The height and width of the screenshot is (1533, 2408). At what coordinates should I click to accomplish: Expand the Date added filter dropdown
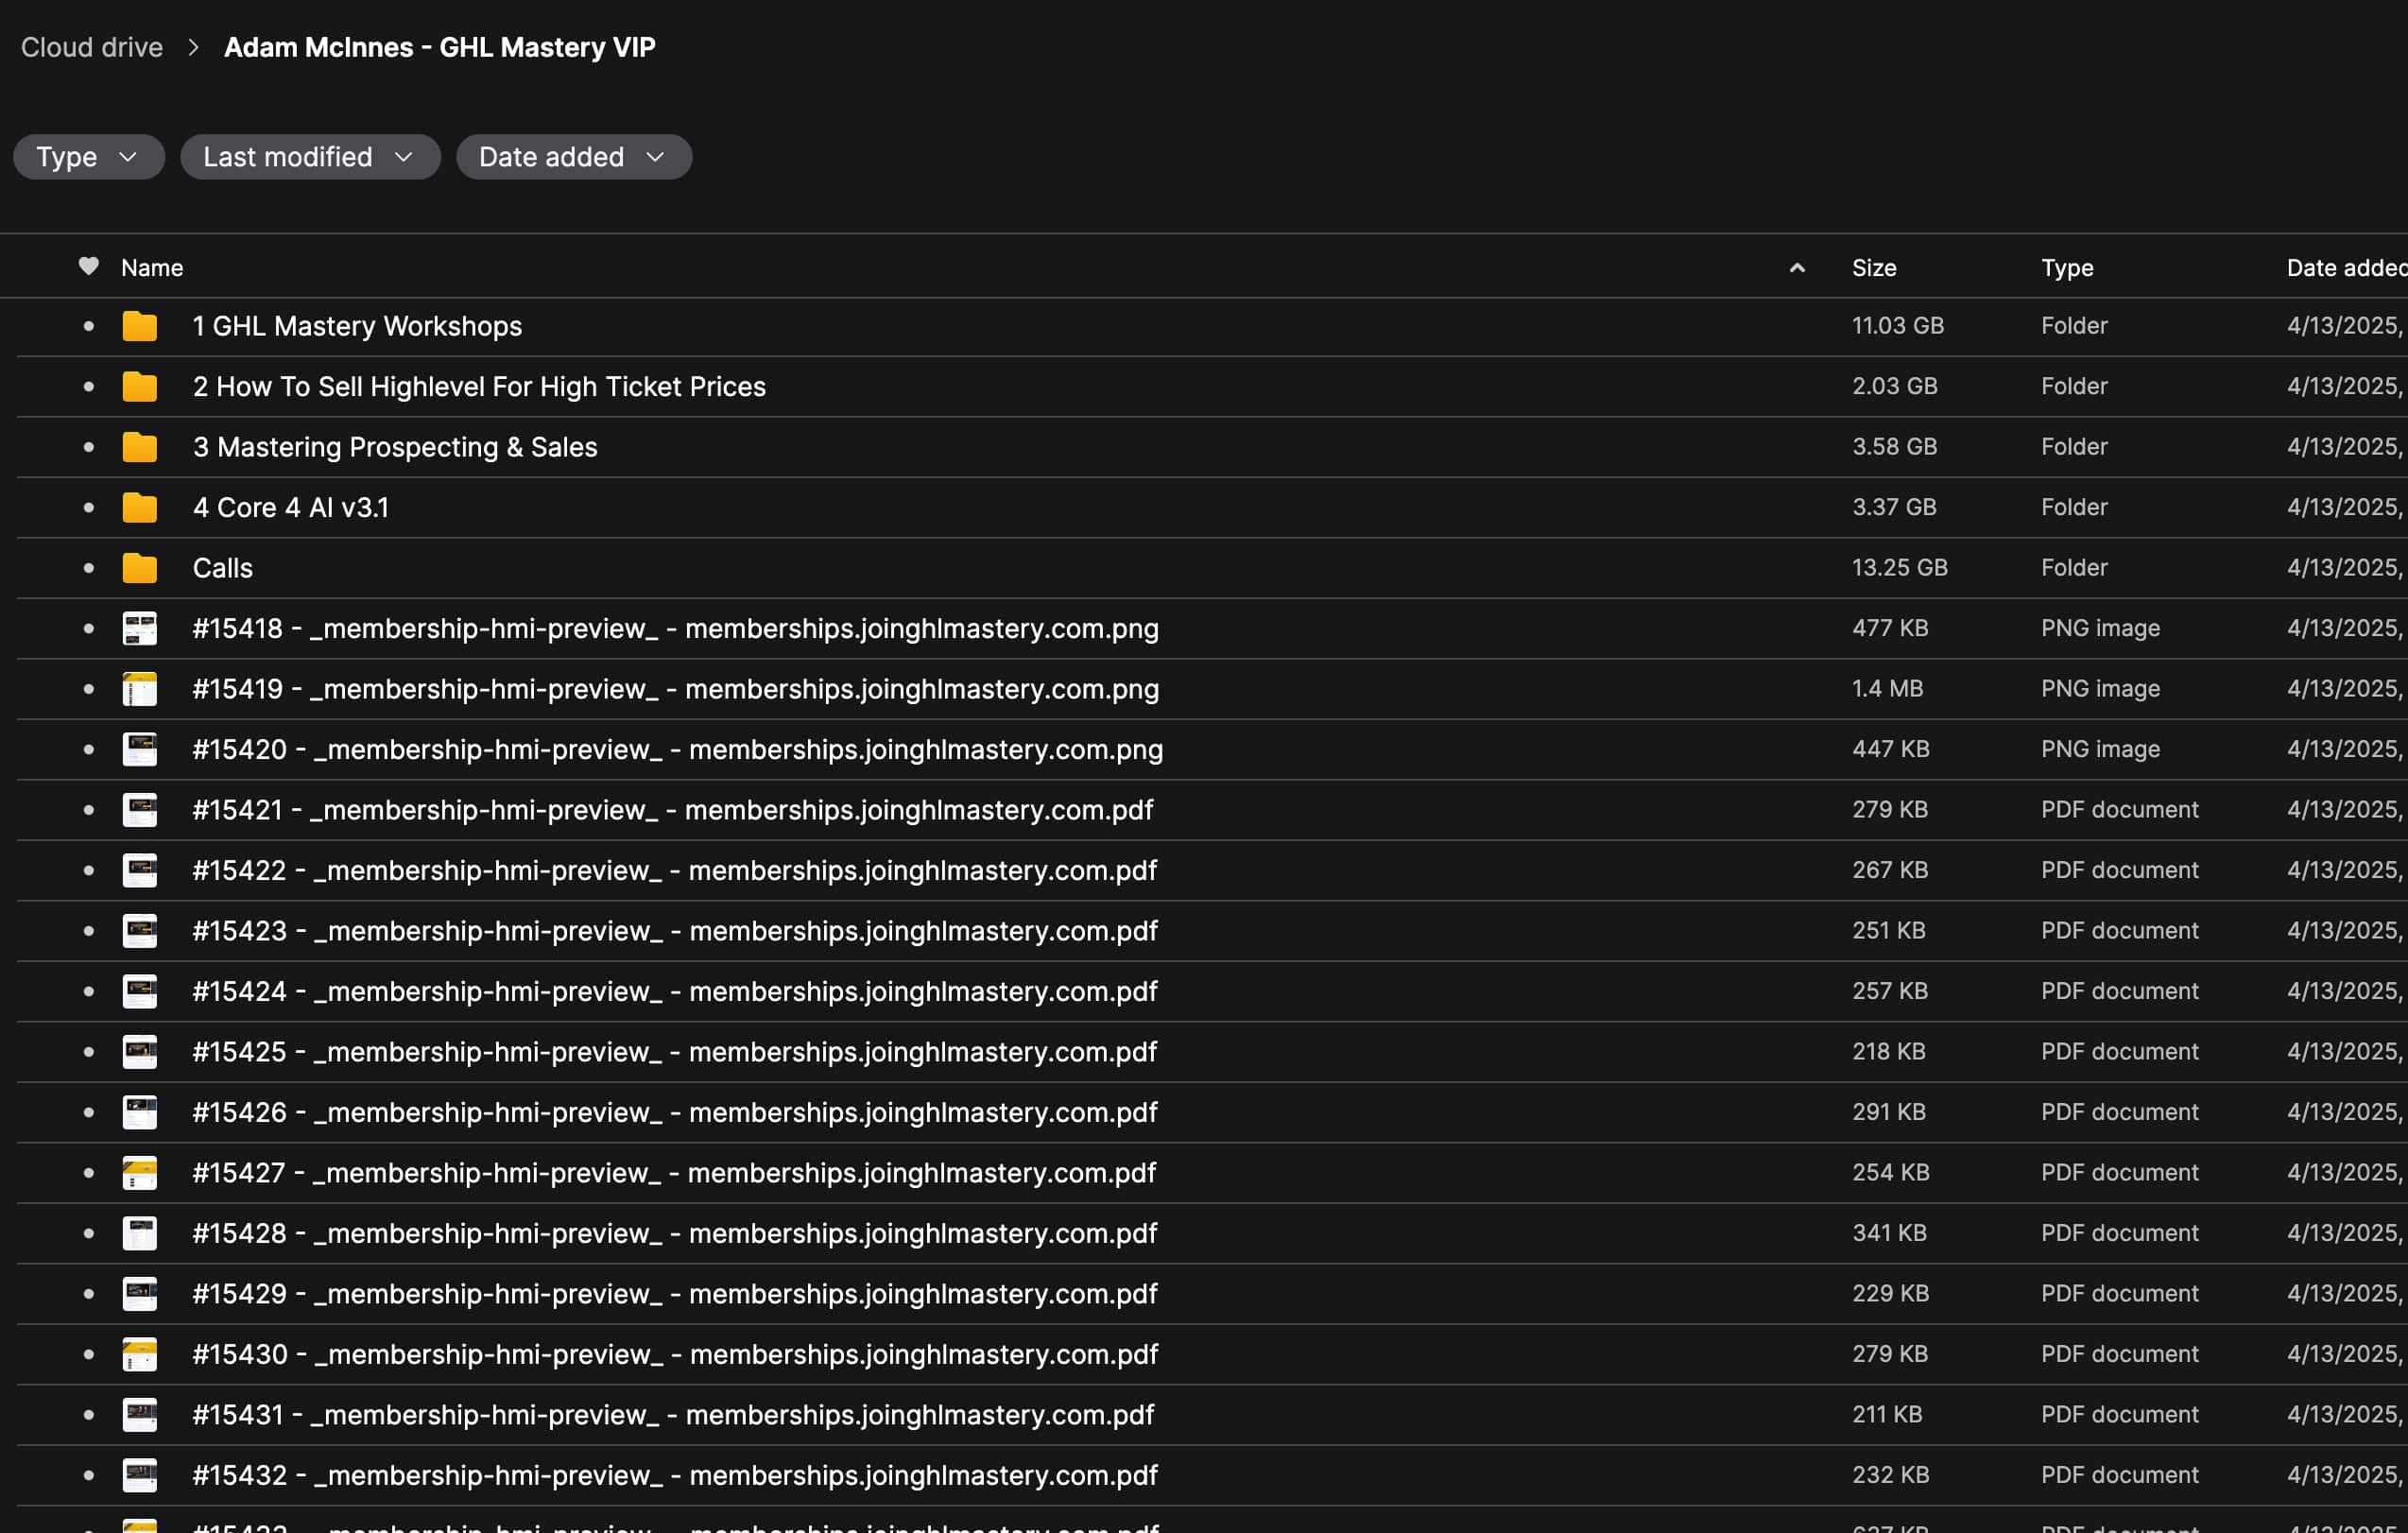point(573,157)
